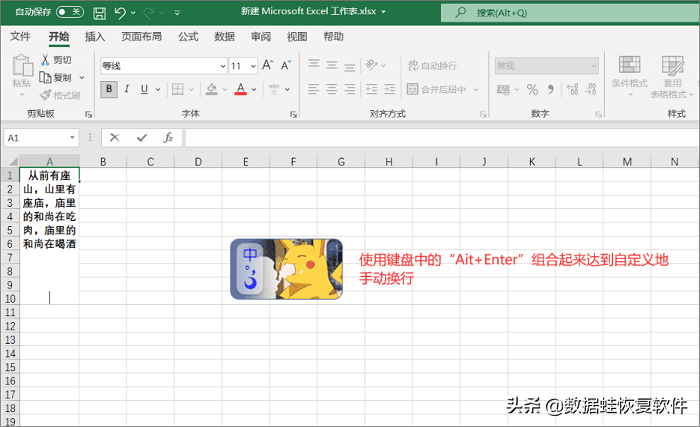Click the Cut (剪切) scissors icon
Screen dimensions: 700x427
pos(45,60)
